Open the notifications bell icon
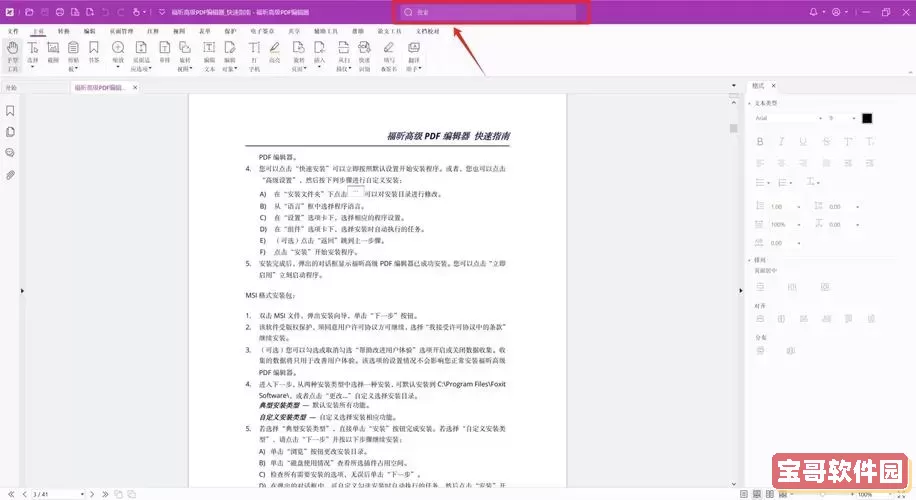The width and height of the screenshot is (916, 500). (813, 12)
